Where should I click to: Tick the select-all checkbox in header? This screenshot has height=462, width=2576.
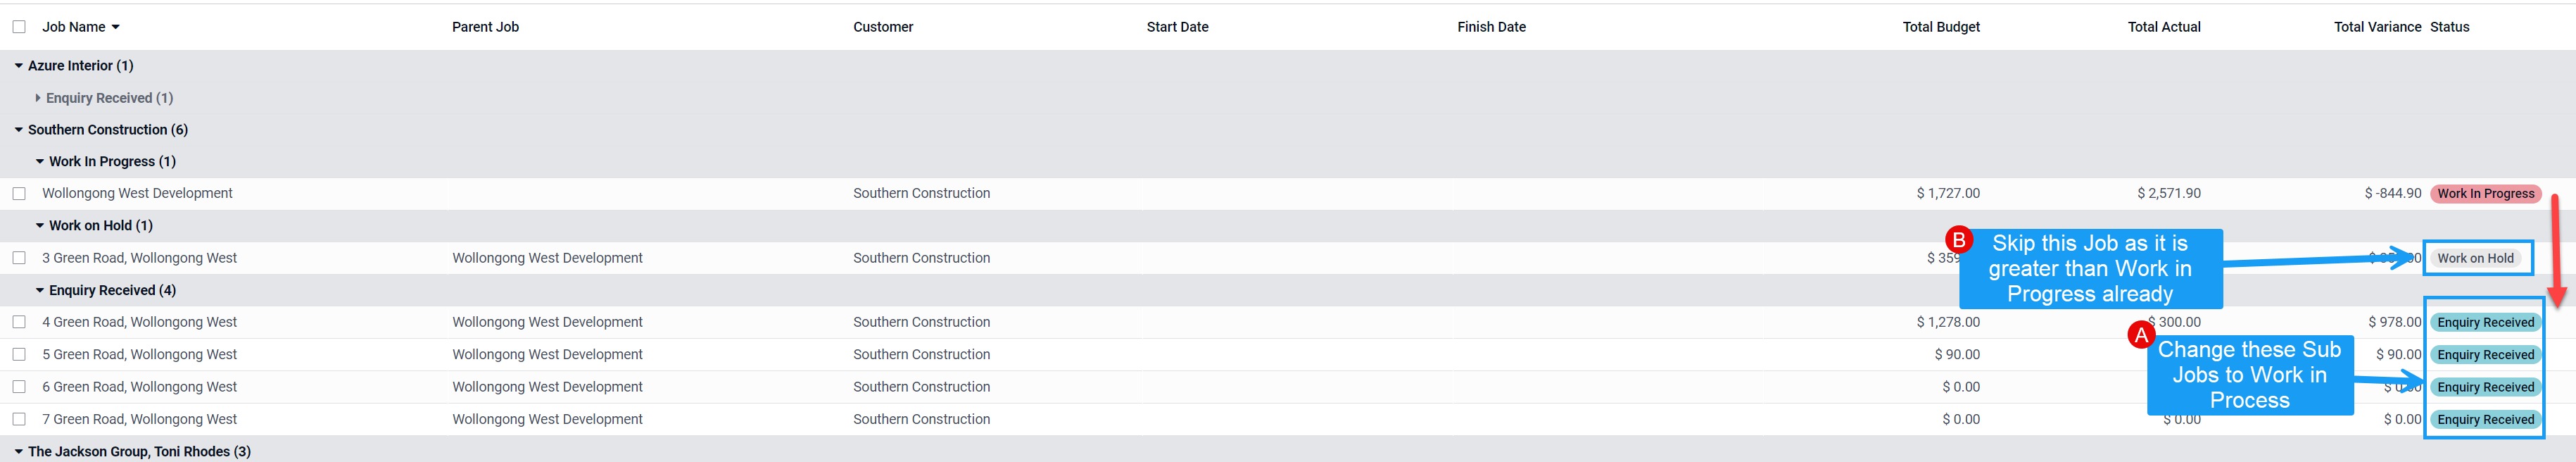point(19,27)
